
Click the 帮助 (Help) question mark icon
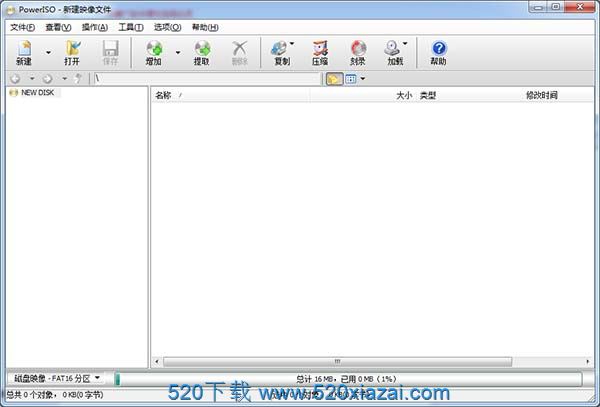pyautogui.click(x=439, y=52)
